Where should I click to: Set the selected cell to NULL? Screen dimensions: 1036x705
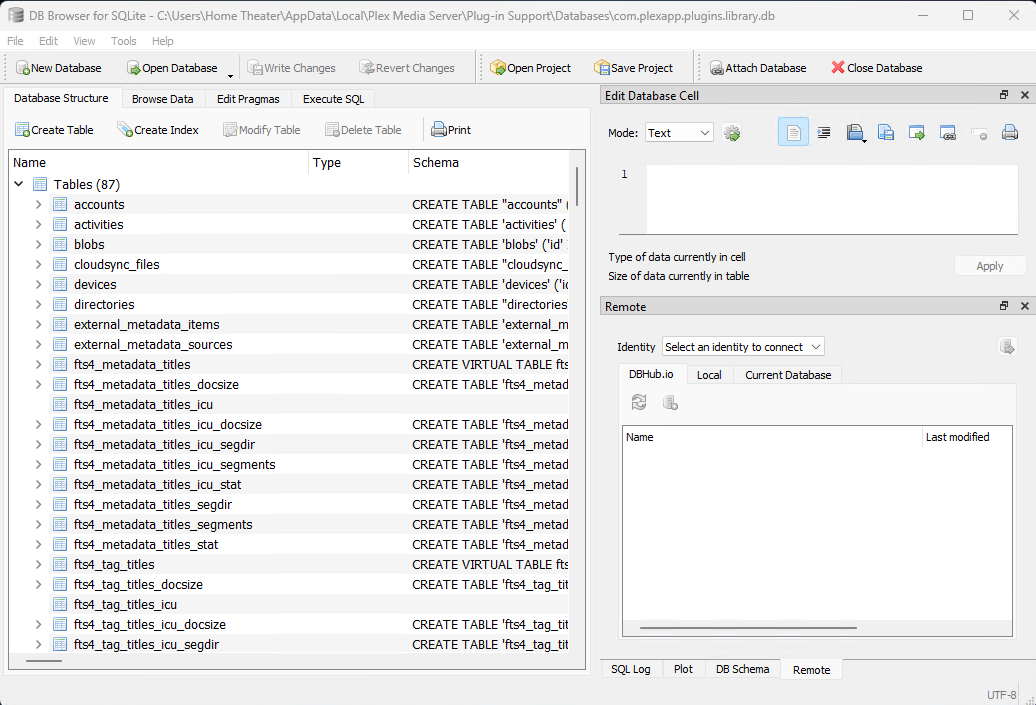pos(978,131)
